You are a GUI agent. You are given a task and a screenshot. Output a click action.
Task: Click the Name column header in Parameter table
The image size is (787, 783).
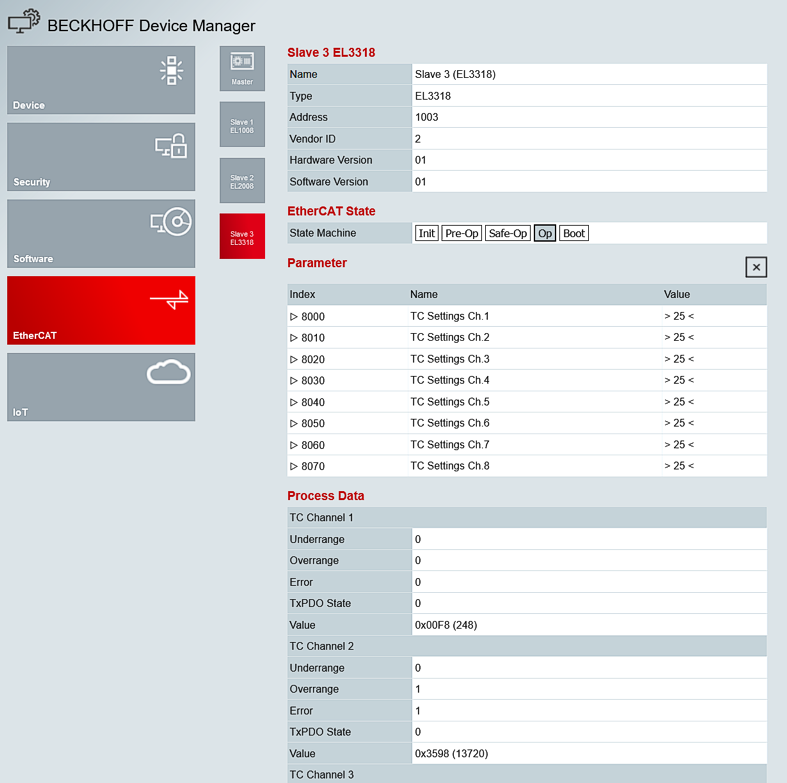click(x=424, y=295)
